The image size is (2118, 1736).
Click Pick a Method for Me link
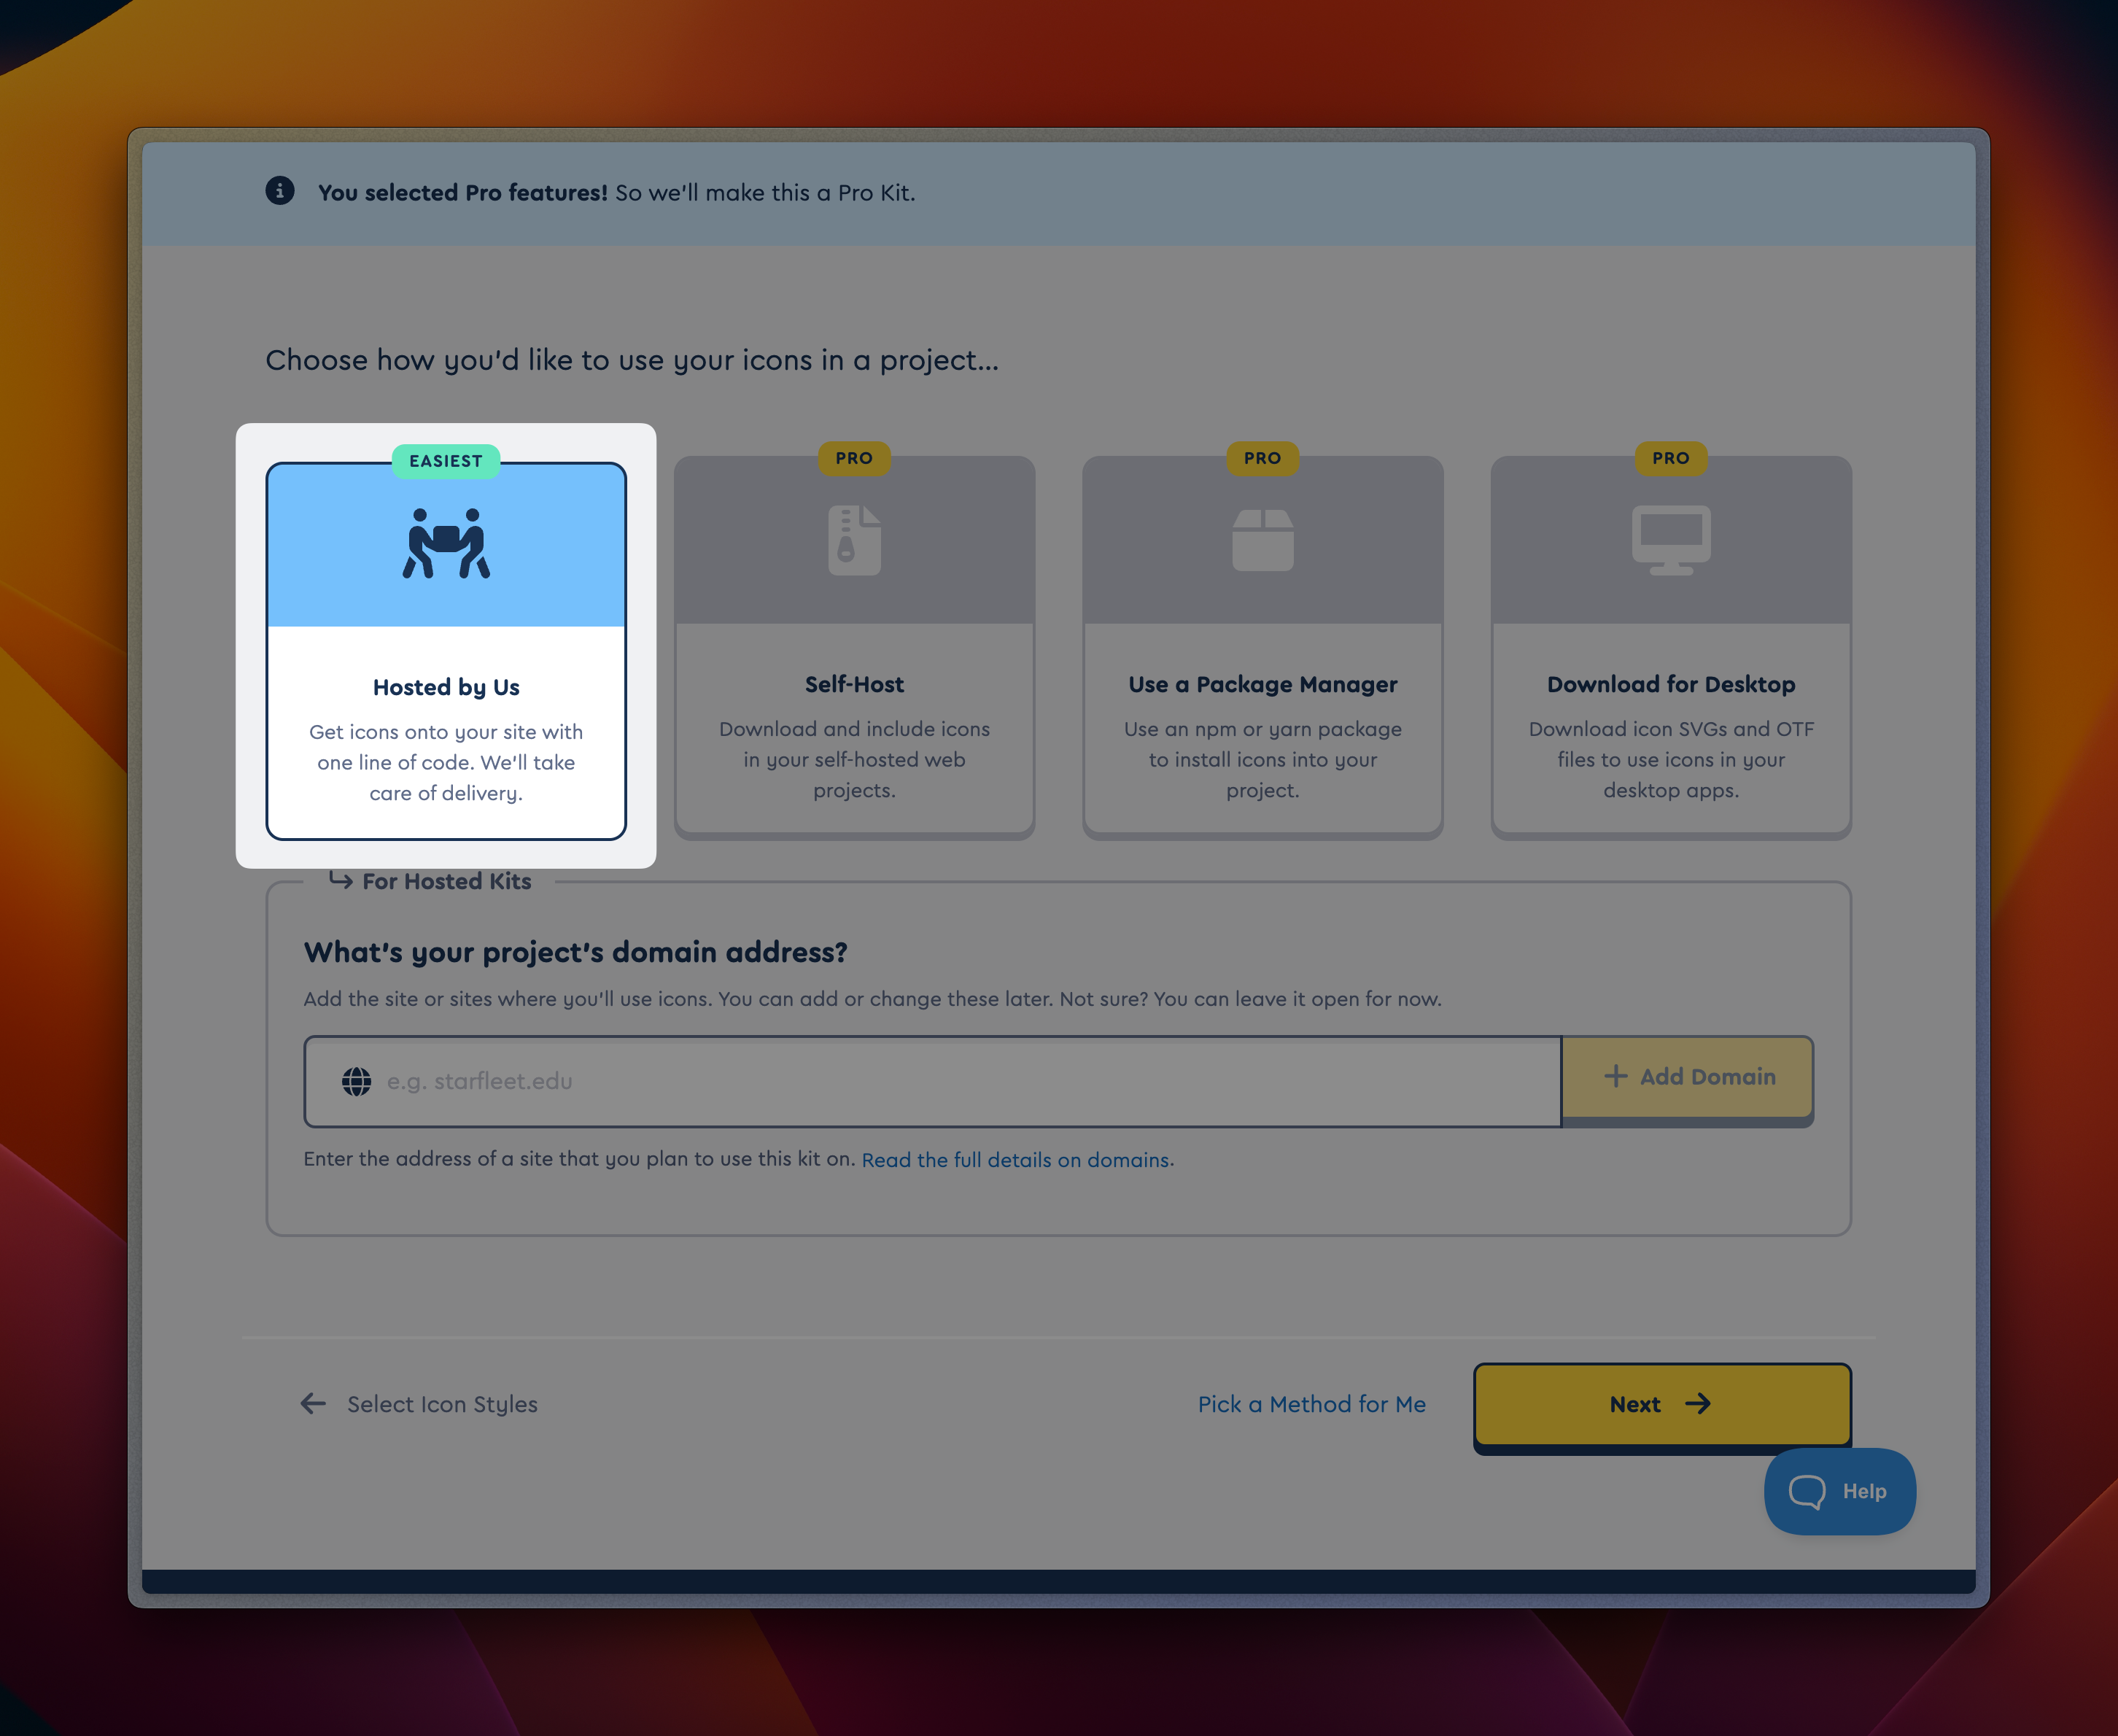pos(1311,1404)
